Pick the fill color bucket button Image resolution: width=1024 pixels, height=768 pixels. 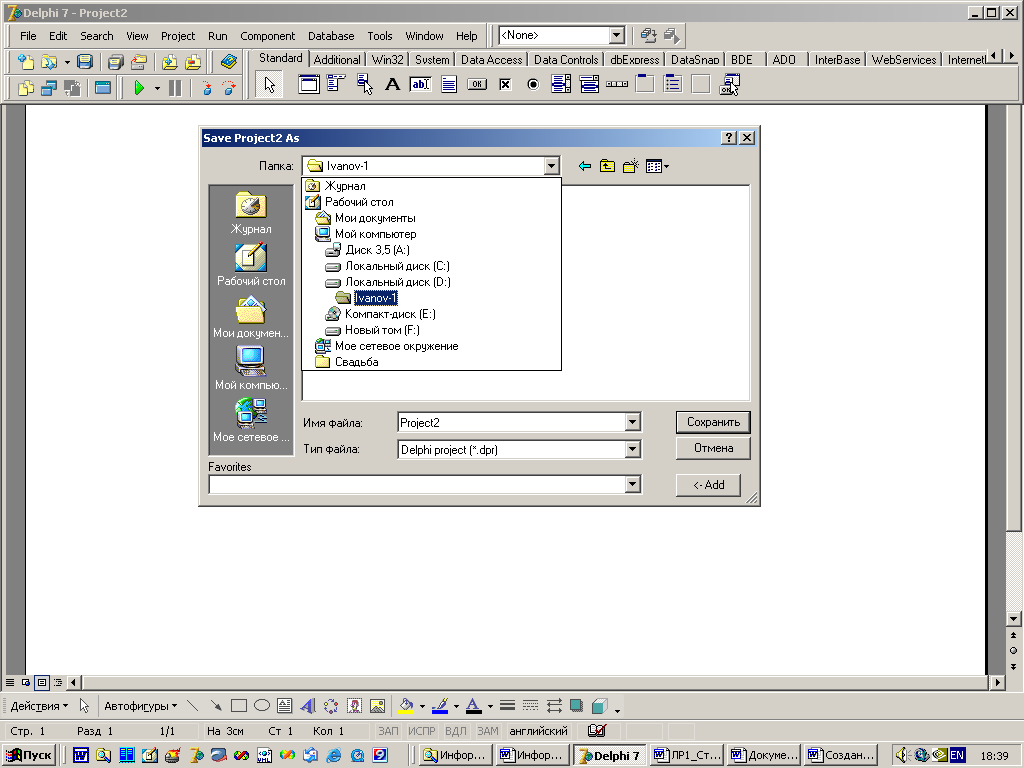point(406,706)
